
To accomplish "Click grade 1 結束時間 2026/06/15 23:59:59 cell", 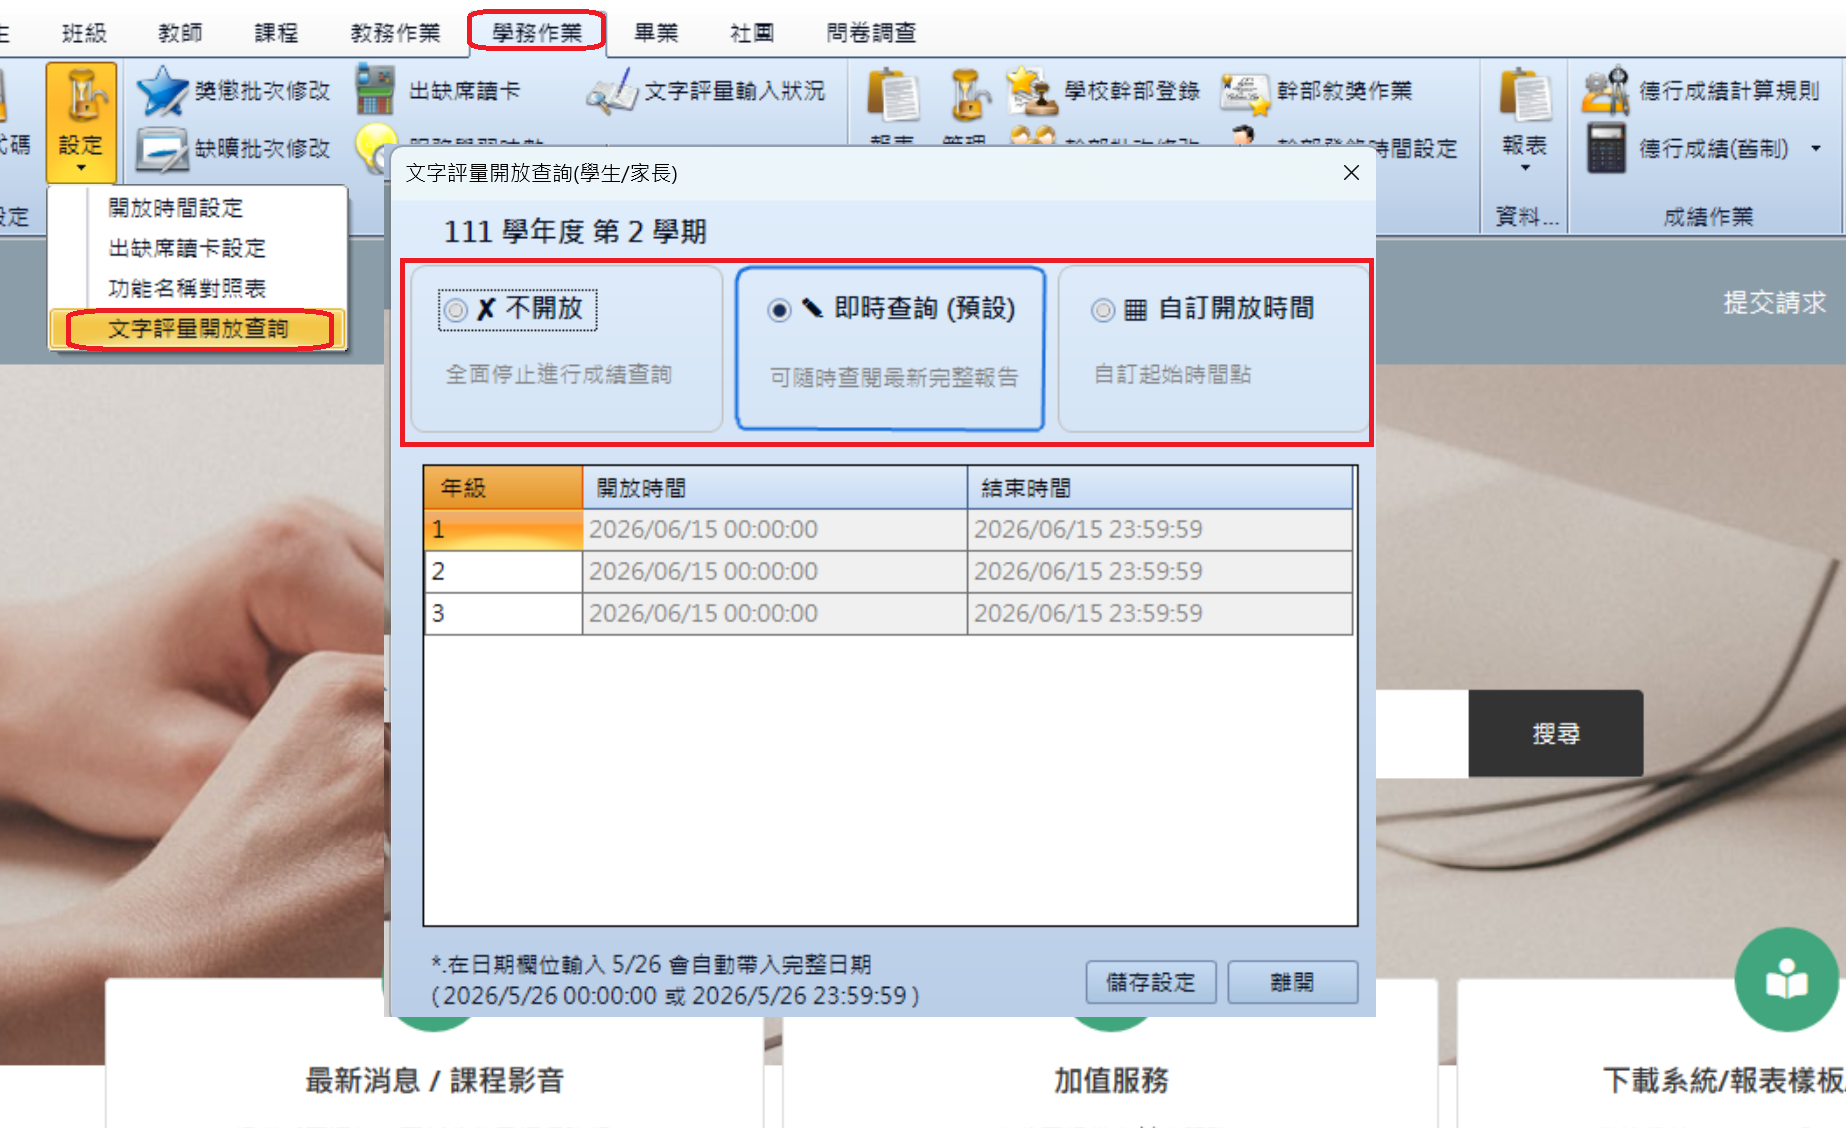I will (x=1160, y=530).
